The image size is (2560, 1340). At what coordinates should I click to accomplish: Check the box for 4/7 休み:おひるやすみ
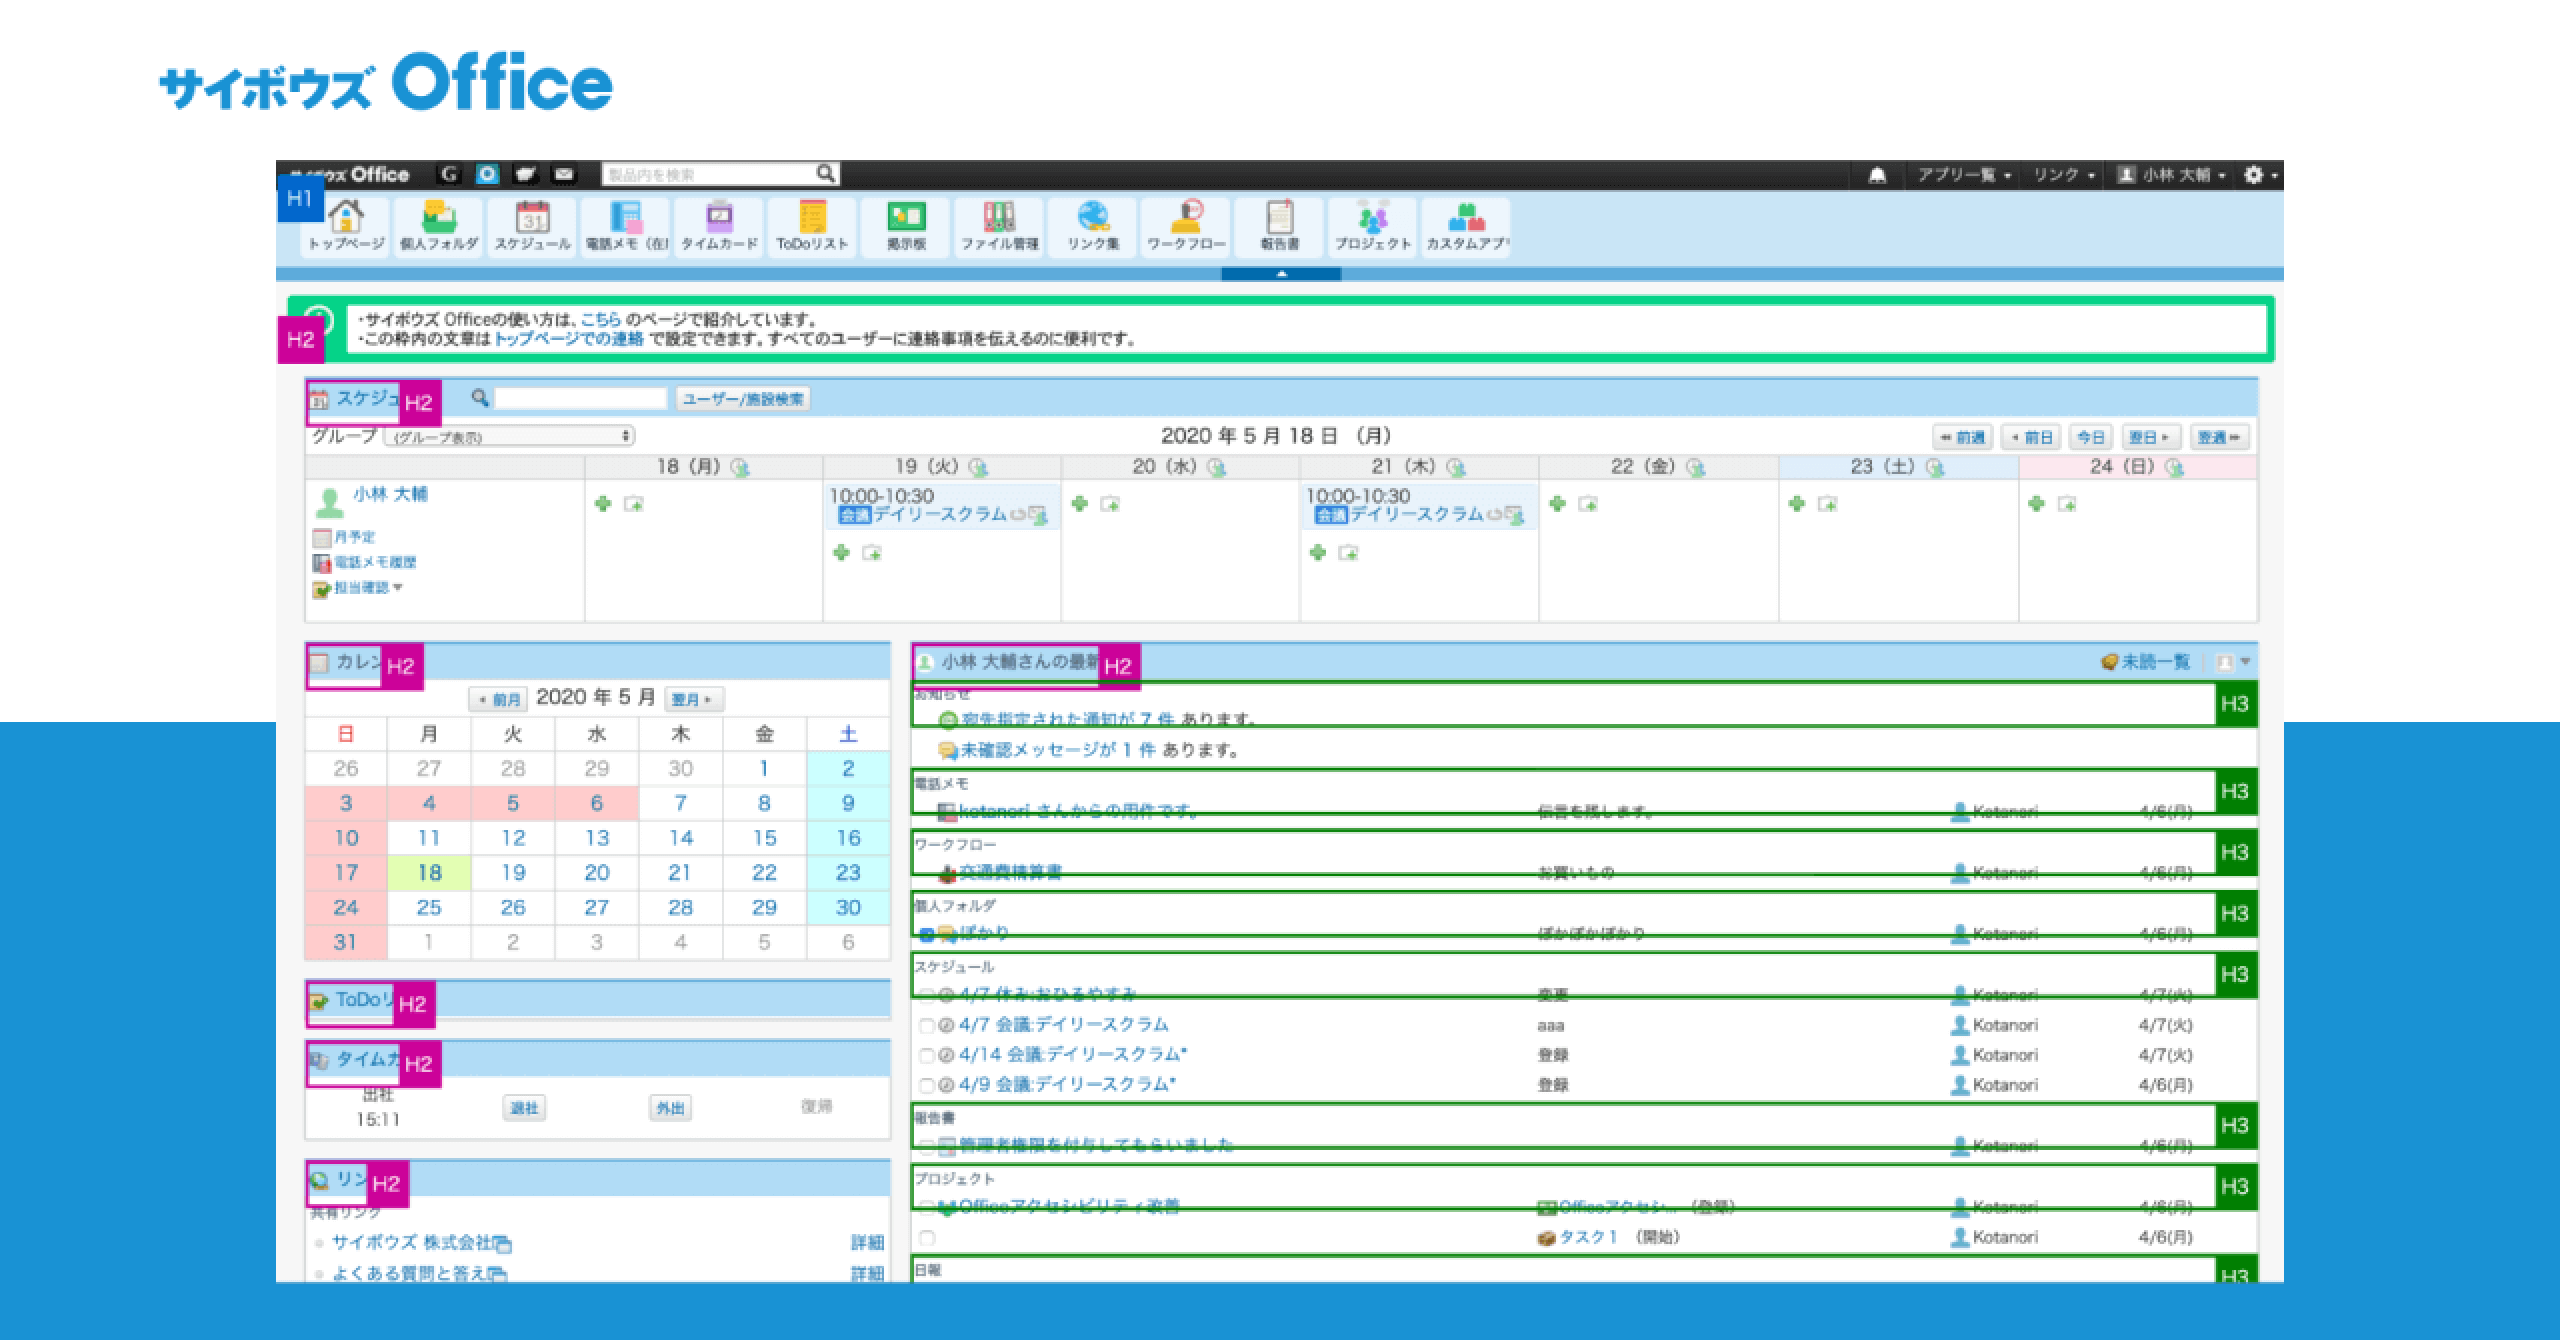927,996
